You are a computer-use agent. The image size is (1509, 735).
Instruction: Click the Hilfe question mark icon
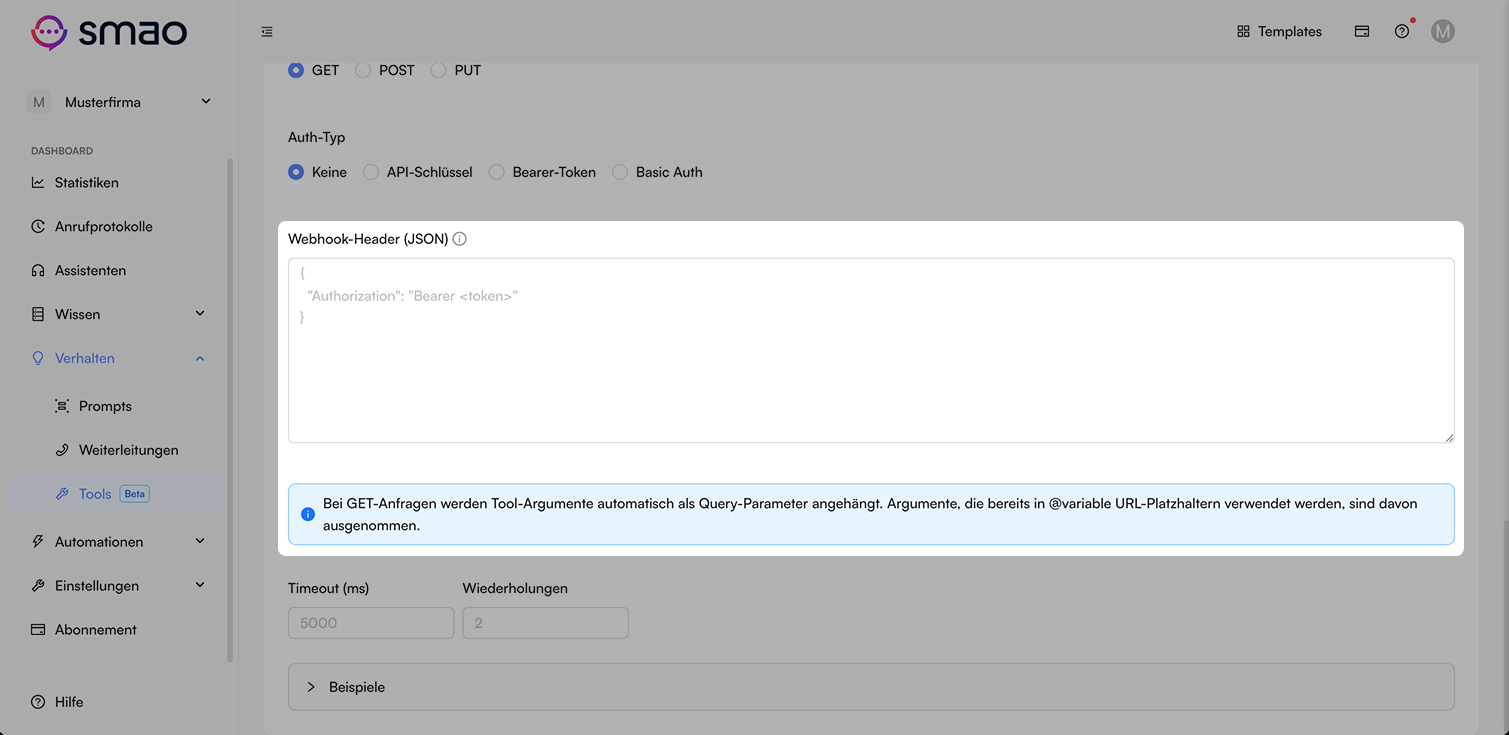tap(38, 702)
